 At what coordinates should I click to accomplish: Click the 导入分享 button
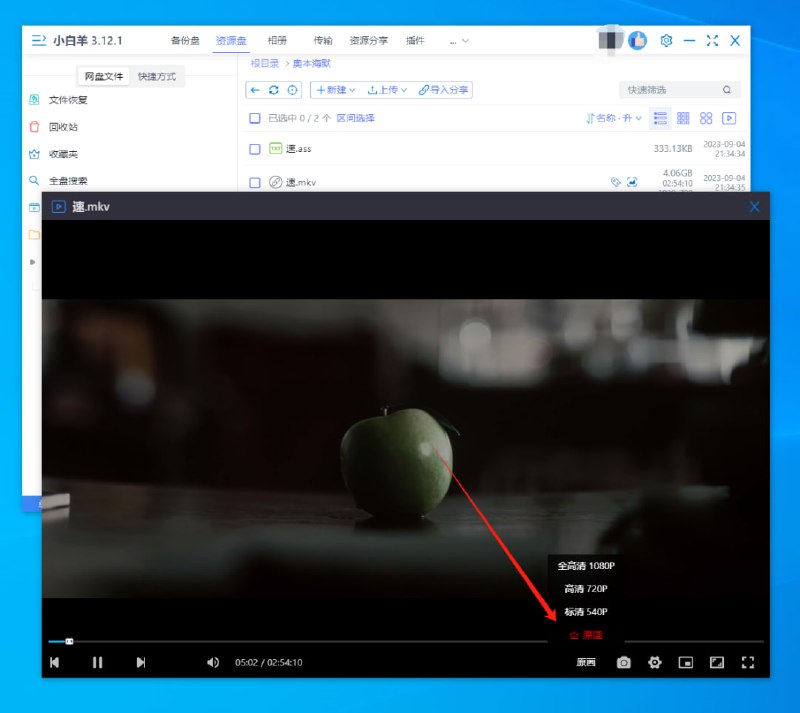coord(445,90)
